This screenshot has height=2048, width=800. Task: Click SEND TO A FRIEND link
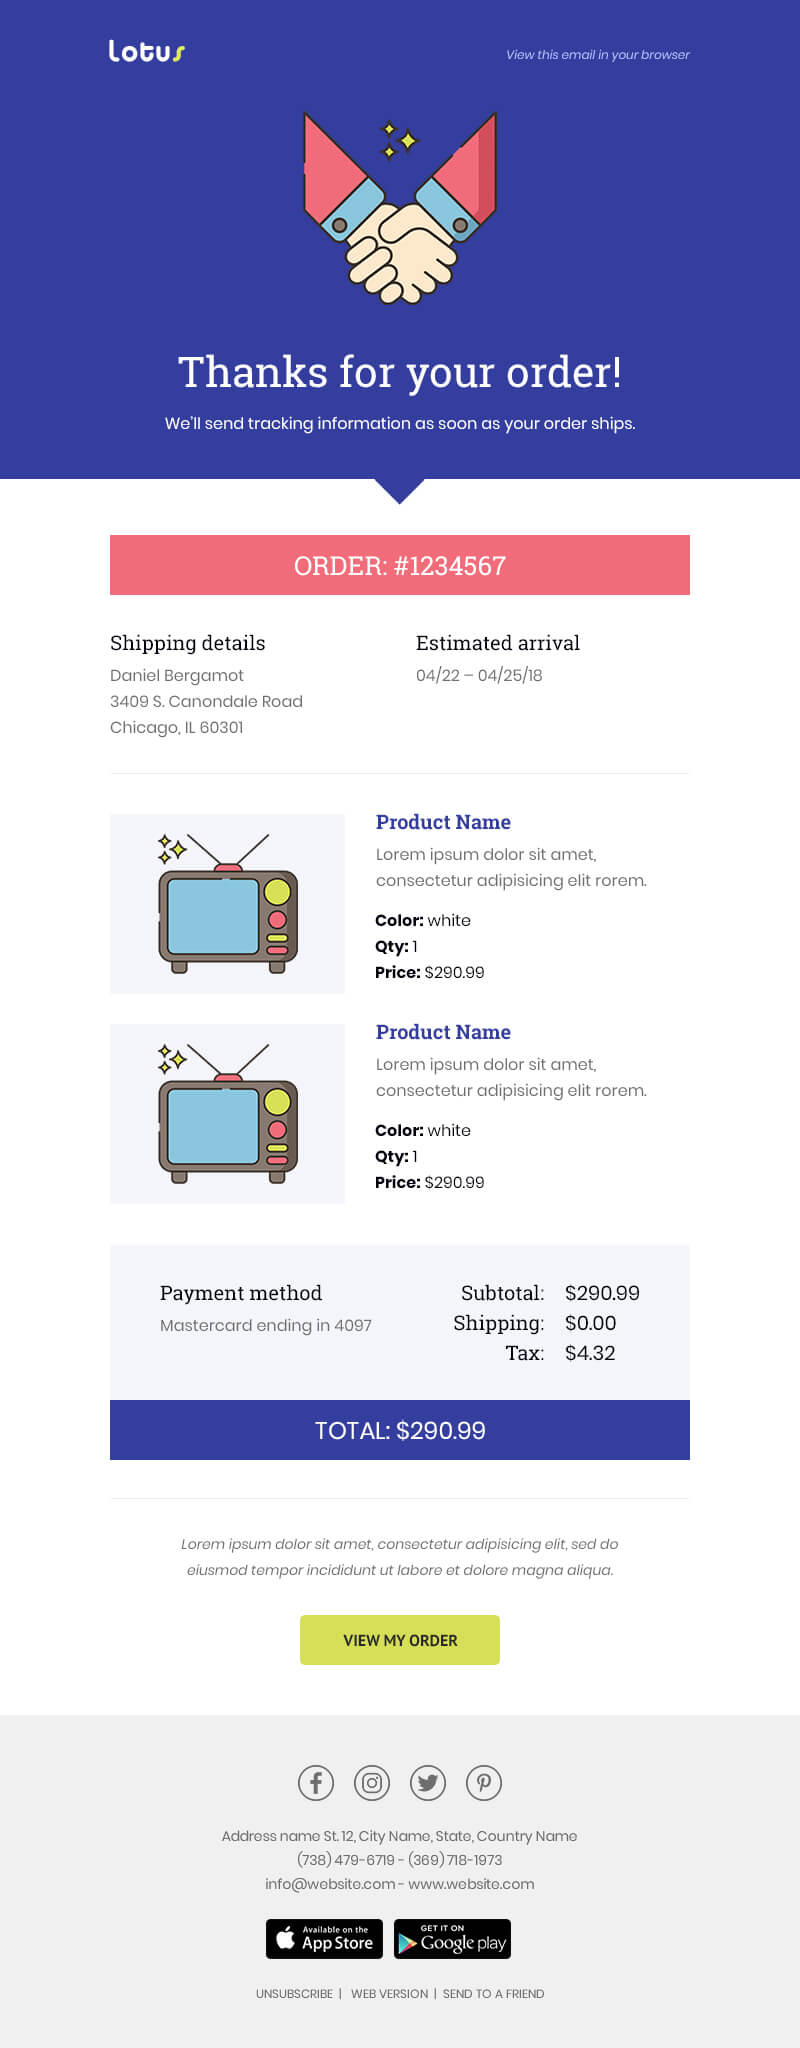coord(494,1993)
